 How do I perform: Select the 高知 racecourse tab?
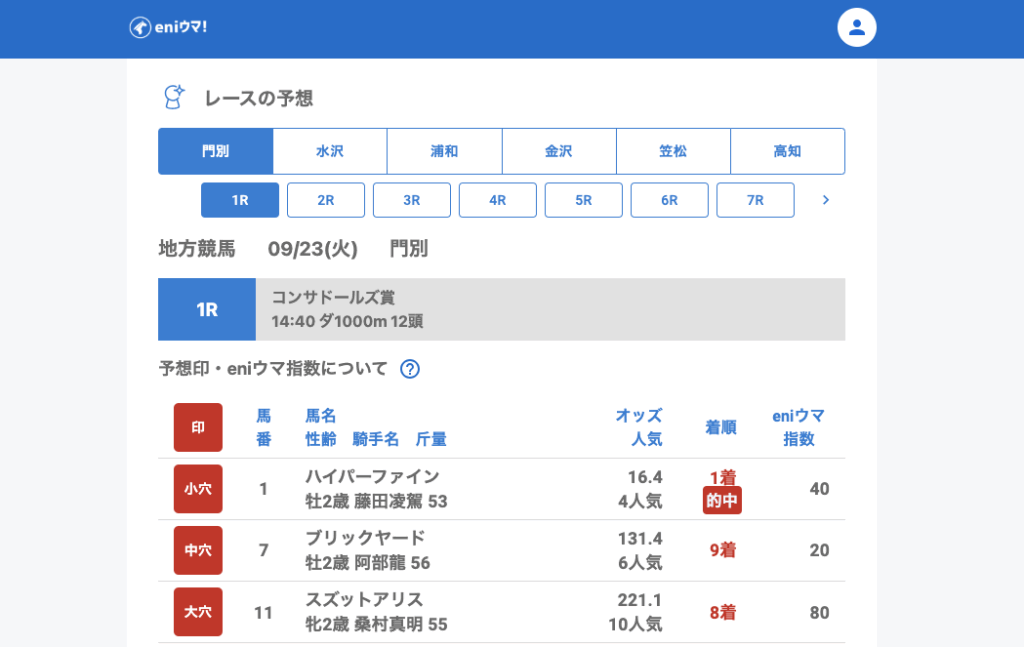coord(787,151)
